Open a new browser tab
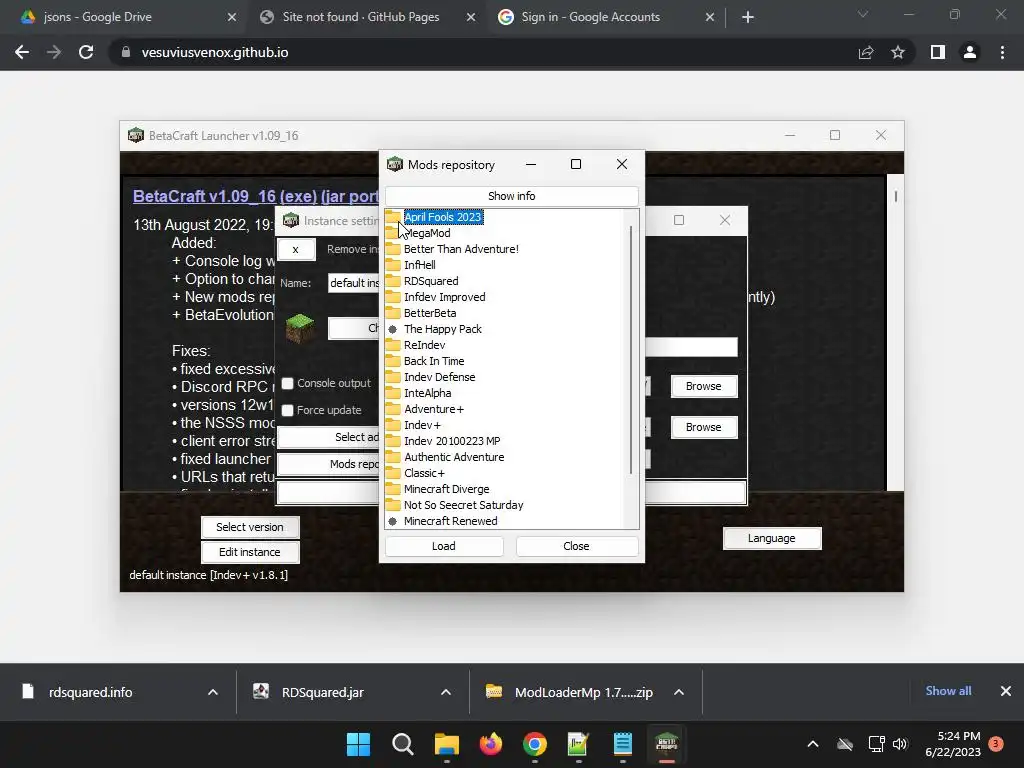The width and height of the screenshot is (1024, 768). [x=748, y=17]
